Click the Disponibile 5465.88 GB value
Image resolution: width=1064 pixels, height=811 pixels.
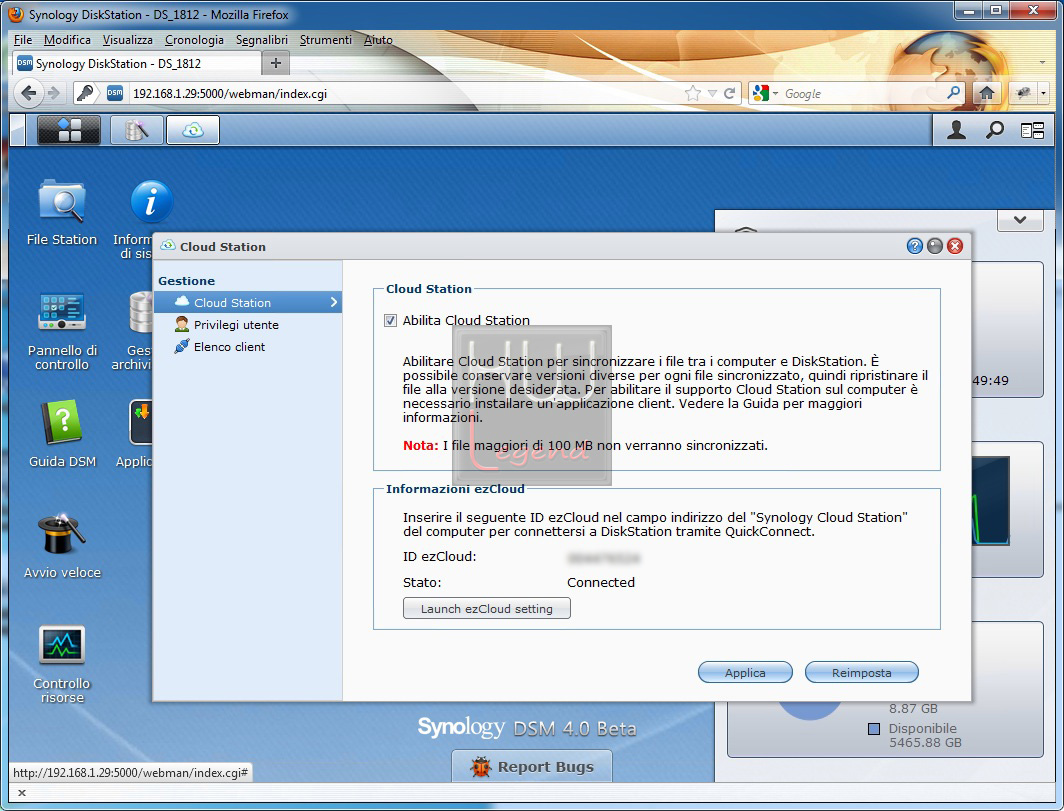[926, 742]
